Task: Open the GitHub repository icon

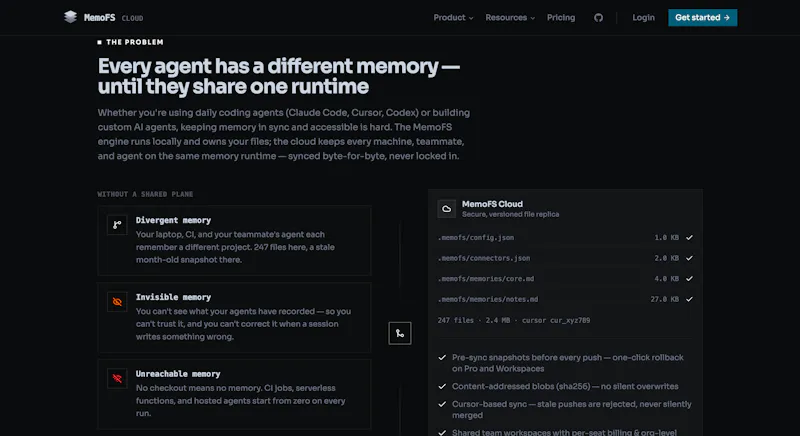Action: (x=598, y=18)
